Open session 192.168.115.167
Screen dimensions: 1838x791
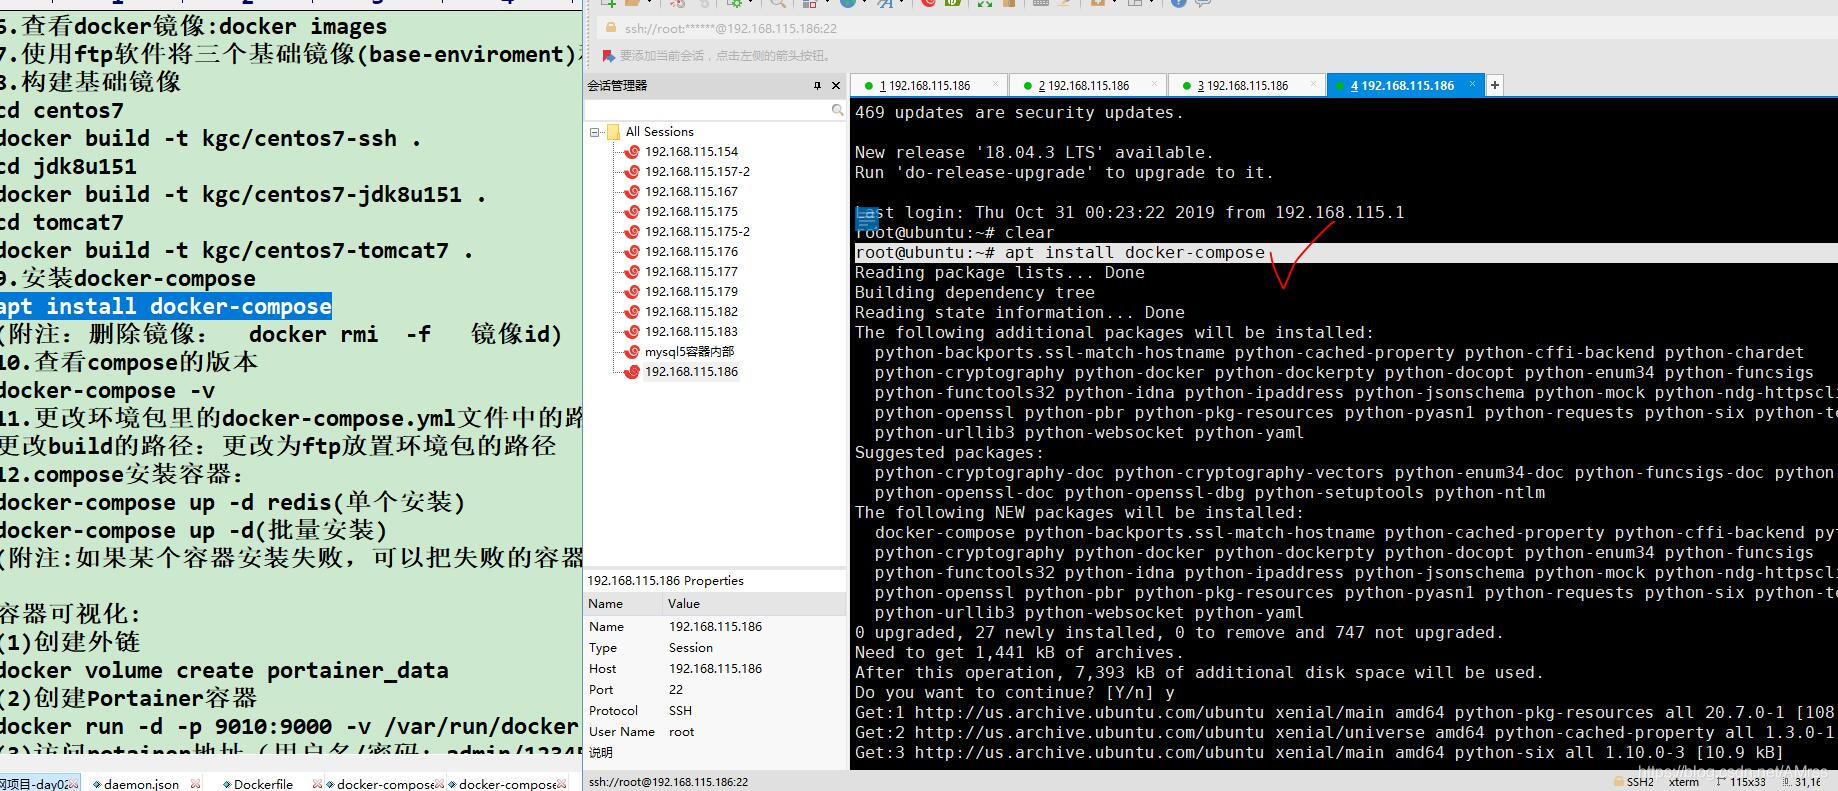pos(691,192)
